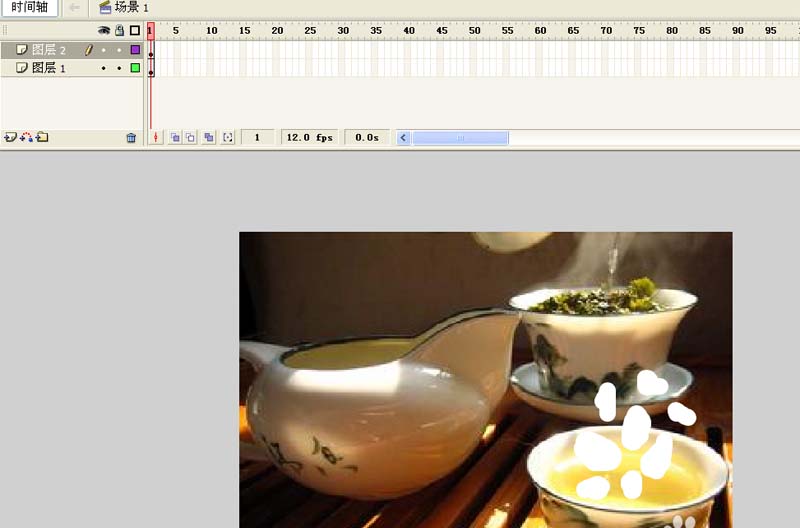
Task: Click the timeline horizontal scrollbar thumb
Action: coord(460,138)
